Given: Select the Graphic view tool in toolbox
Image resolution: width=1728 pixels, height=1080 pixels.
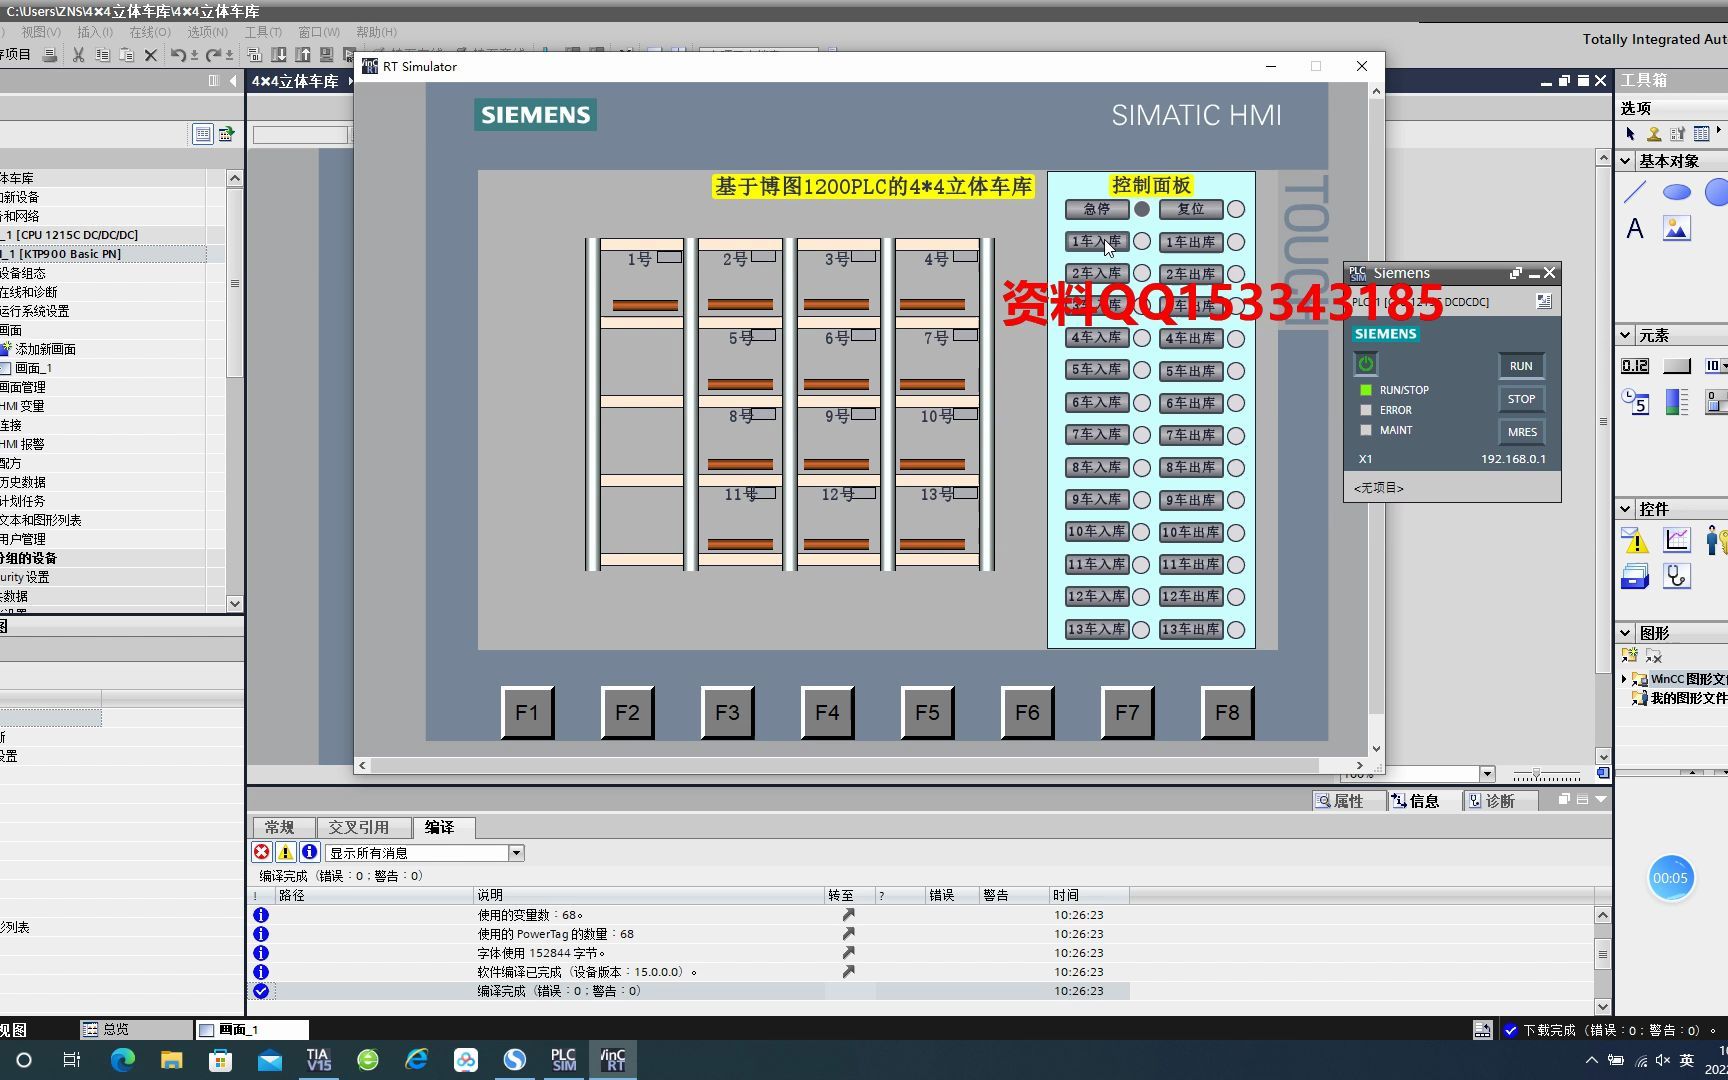Looking at the screenshot, I should pos(1677,229).
